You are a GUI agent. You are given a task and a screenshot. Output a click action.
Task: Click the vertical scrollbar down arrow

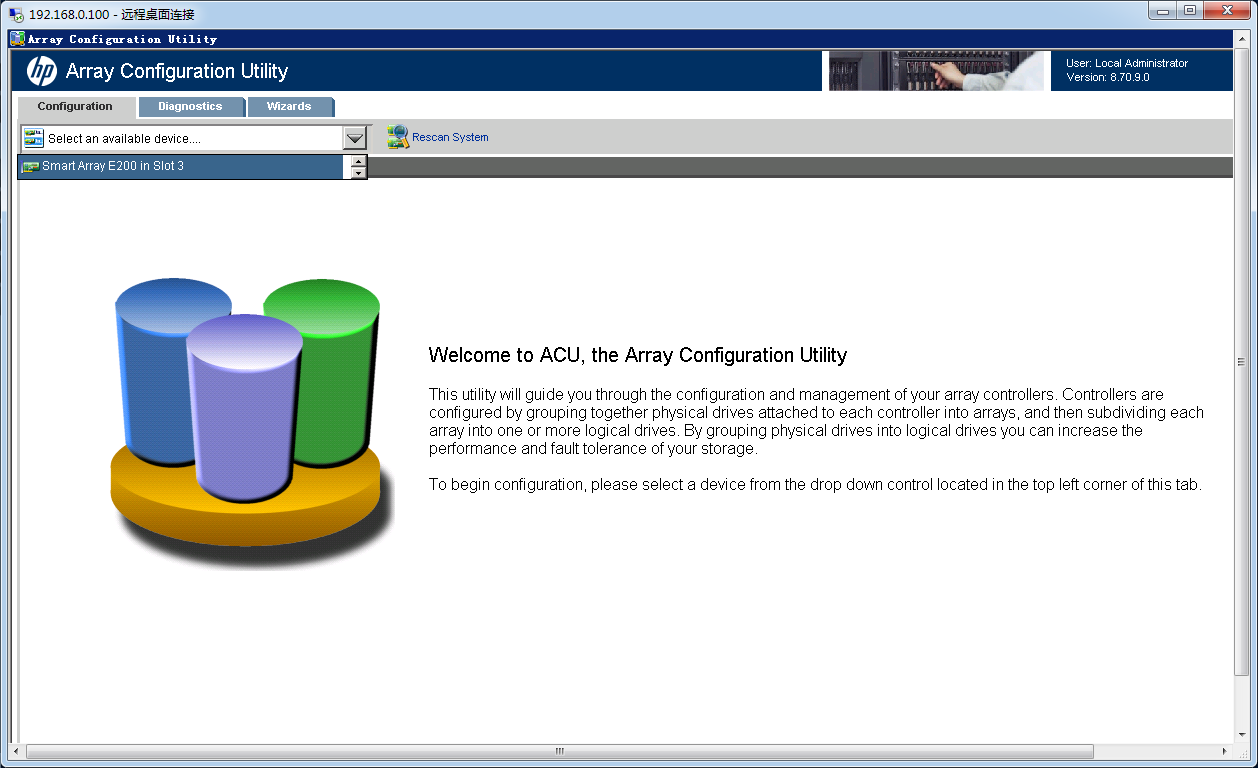1241,736
